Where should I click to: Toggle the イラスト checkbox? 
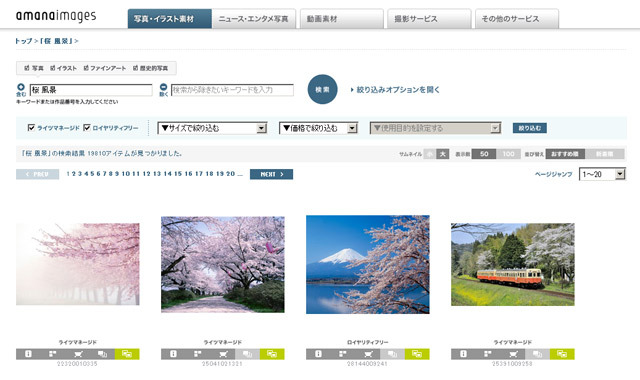coord(53,68)
